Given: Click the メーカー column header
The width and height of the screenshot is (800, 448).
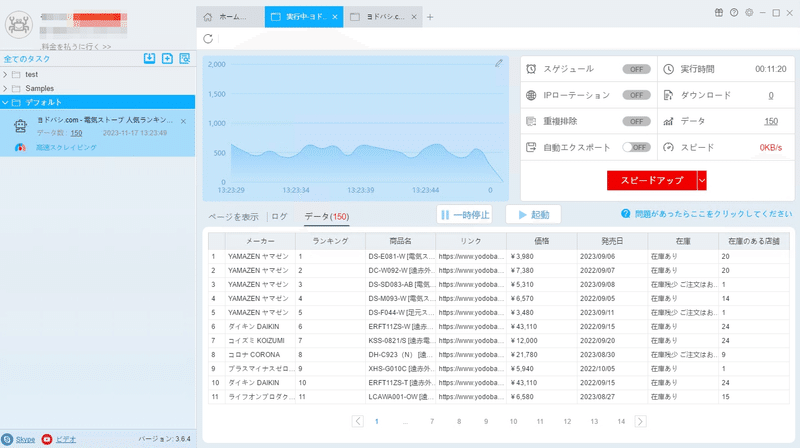Looking at the screenshot, I should [x=260, y=241].
